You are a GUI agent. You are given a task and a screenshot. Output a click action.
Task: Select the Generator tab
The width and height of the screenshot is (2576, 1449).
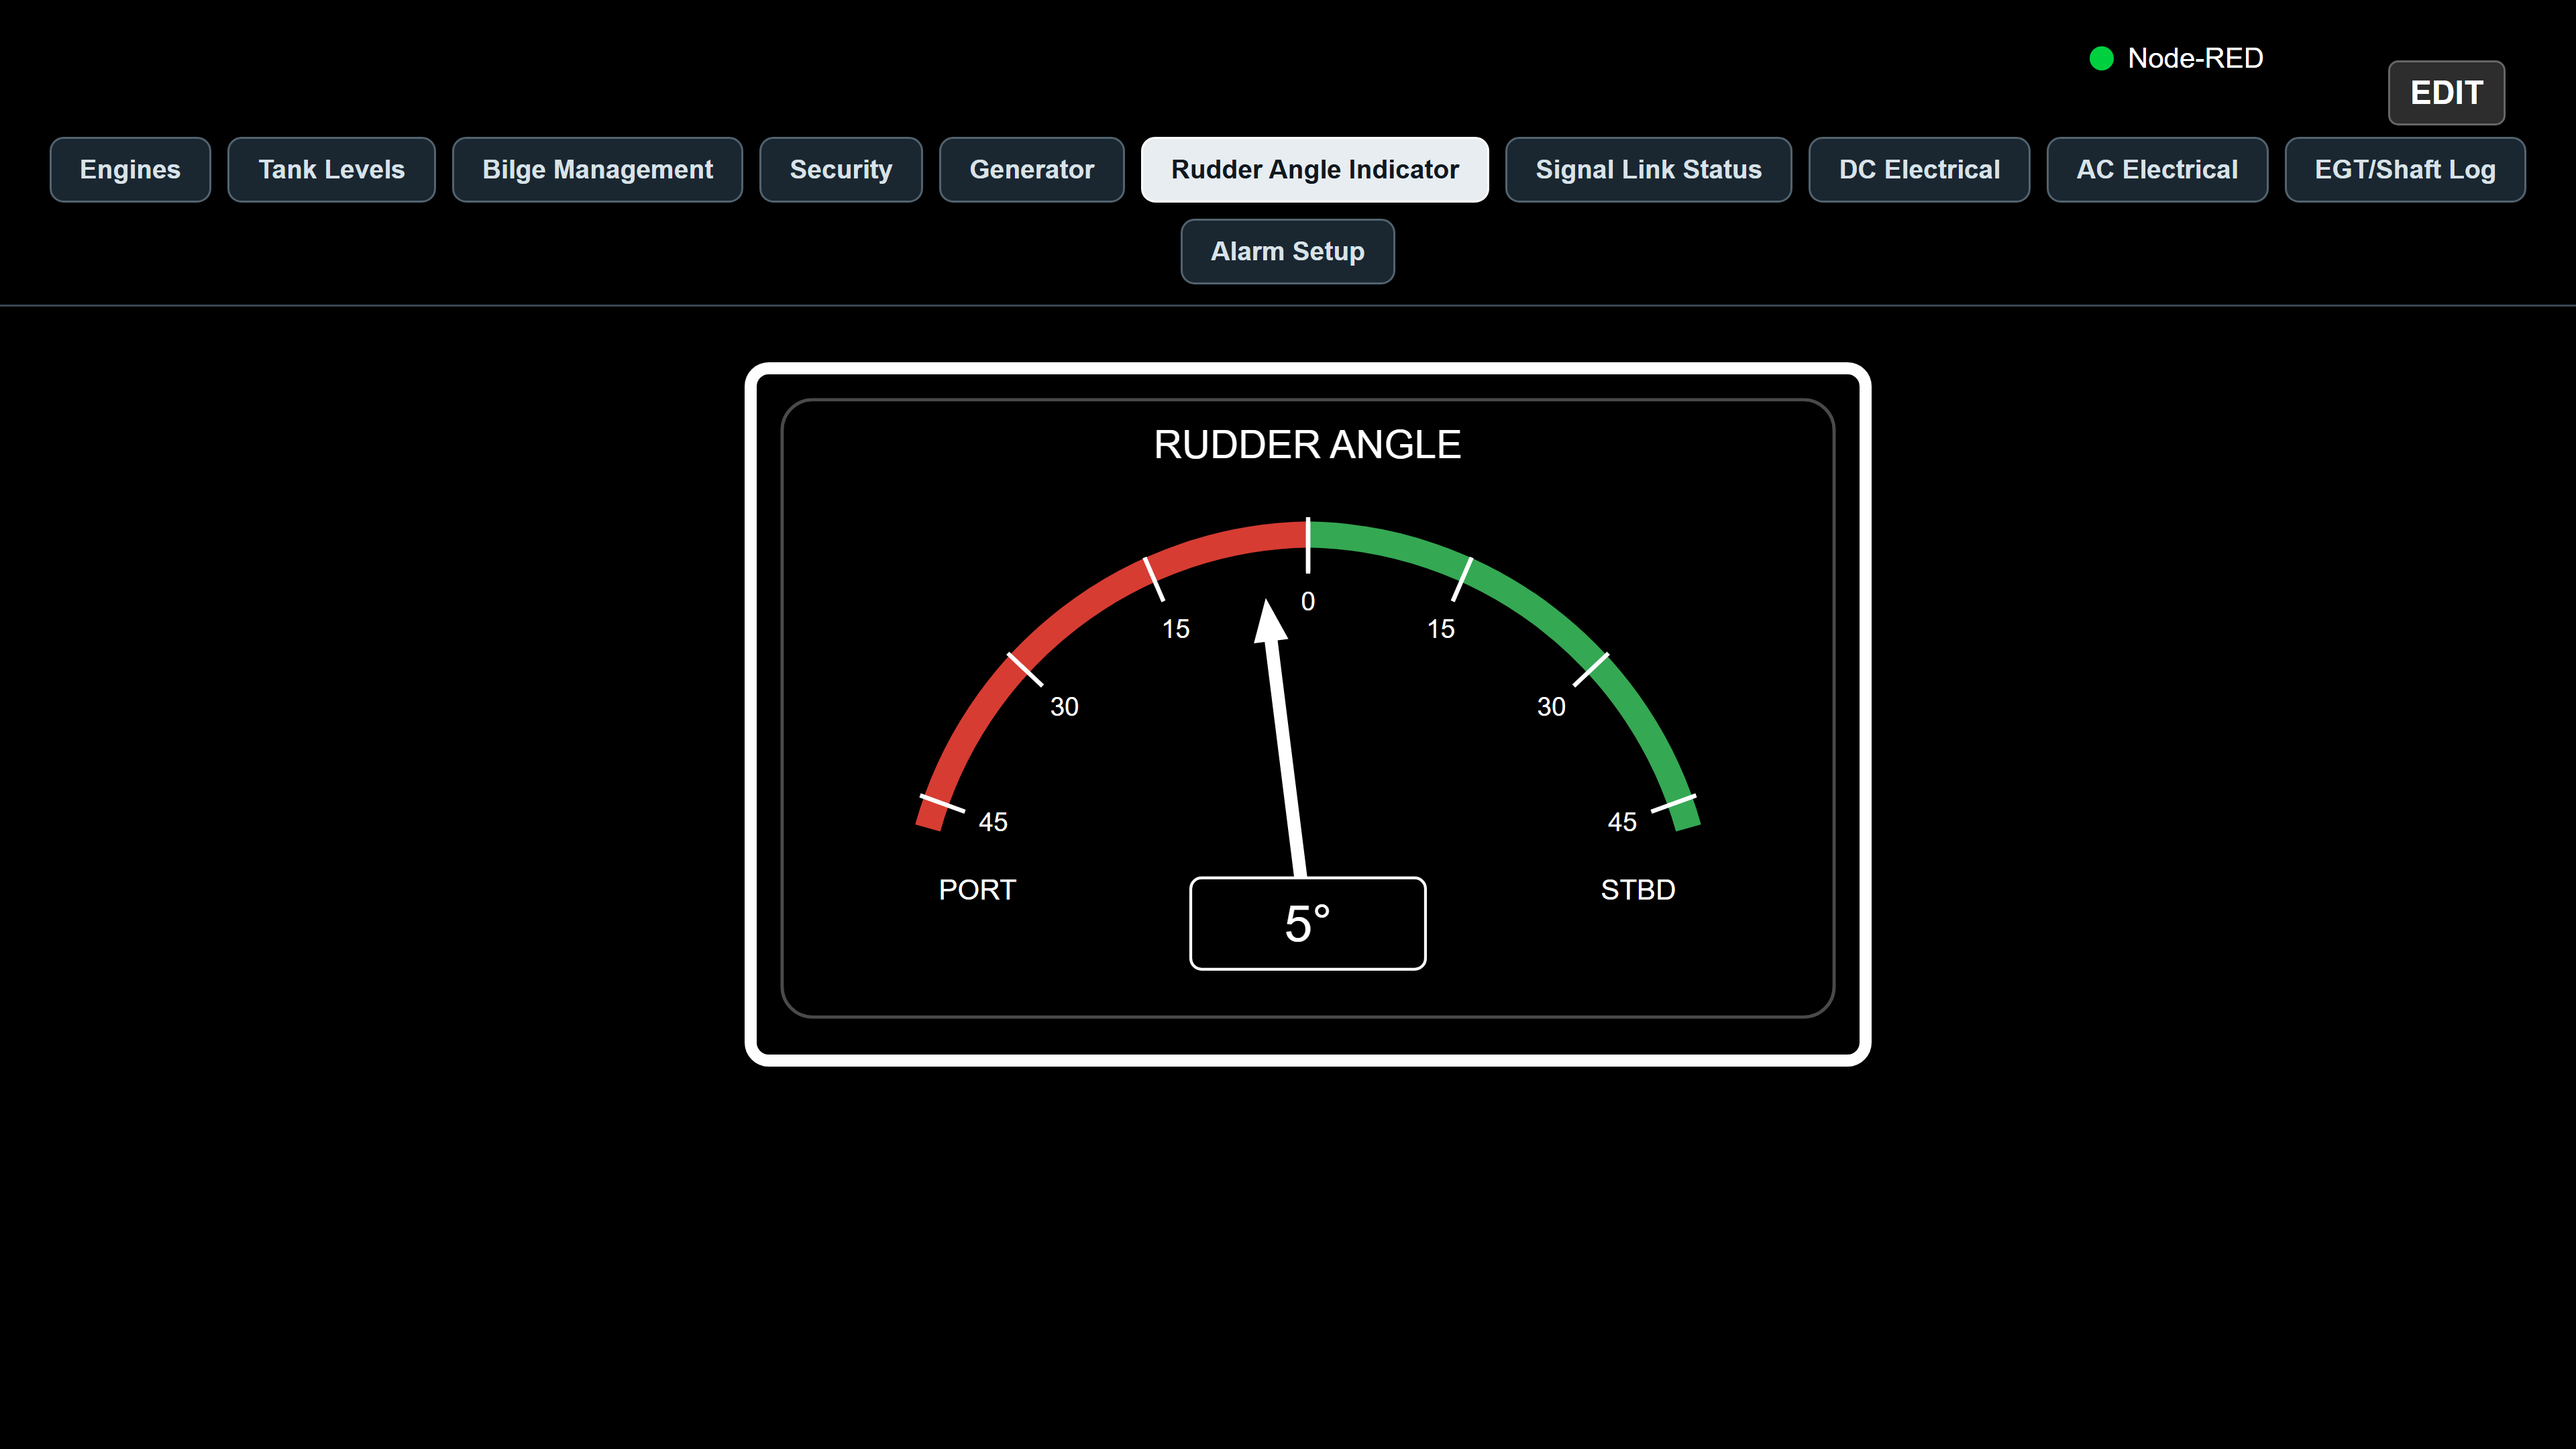coord(1031,170)
